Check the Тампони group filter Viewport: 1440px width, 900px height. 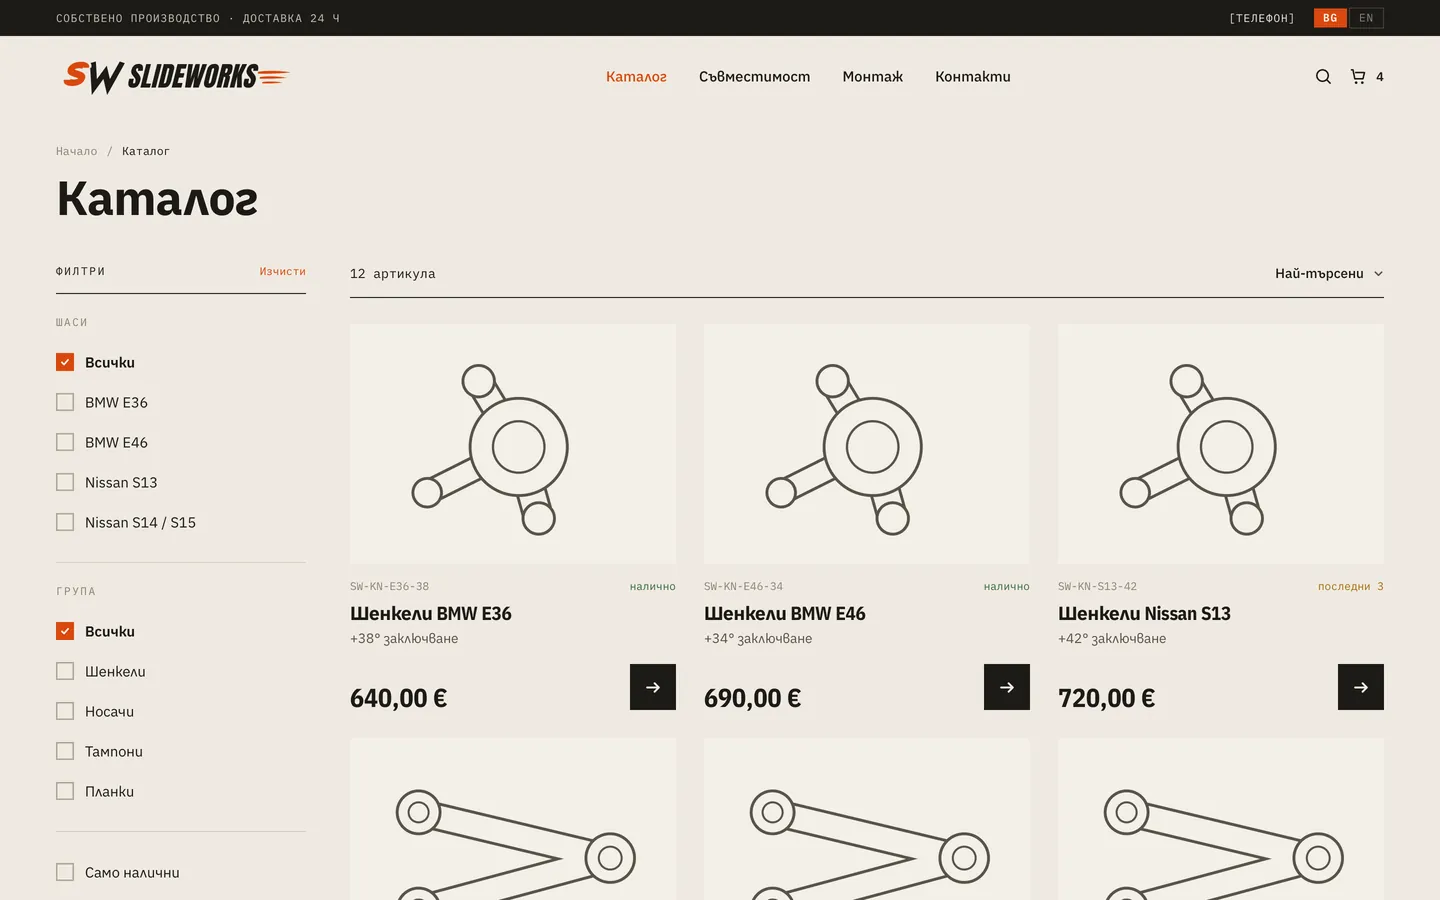(65, 751)
